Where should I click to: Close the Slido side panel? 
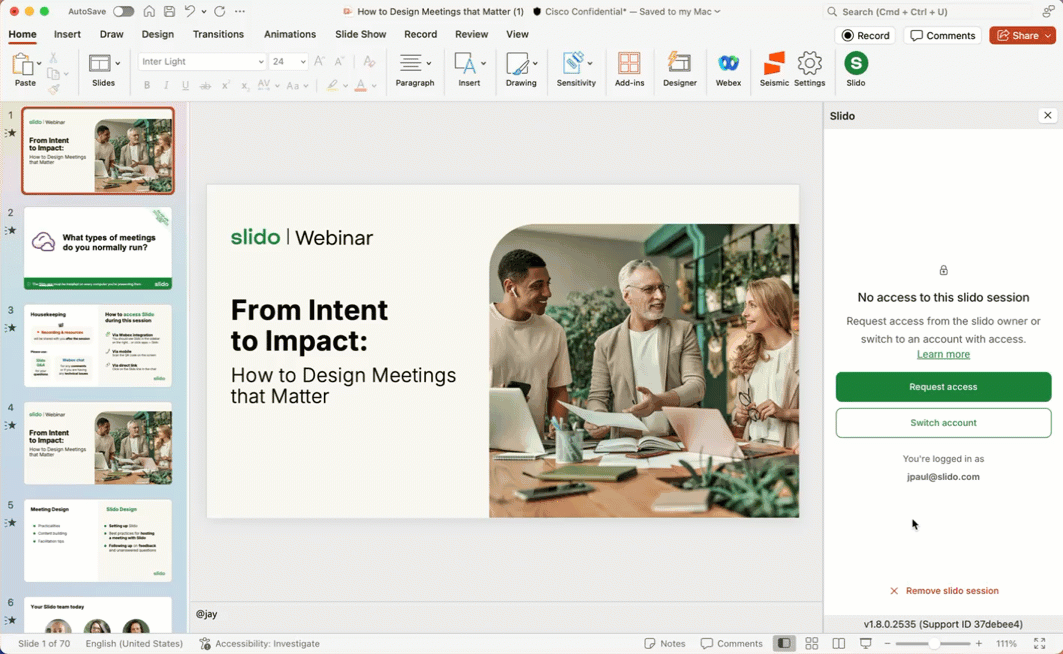coord(1047,115)
